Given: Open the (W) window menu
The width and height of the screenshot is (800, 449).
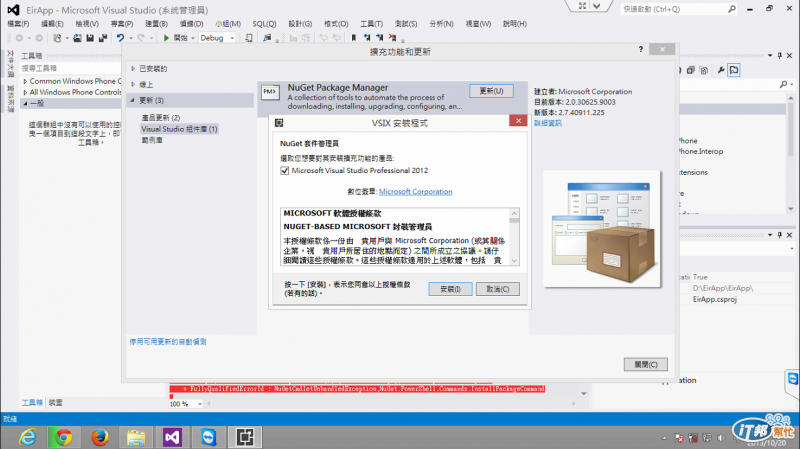Looking at the screenshot, I should [478, 23].
